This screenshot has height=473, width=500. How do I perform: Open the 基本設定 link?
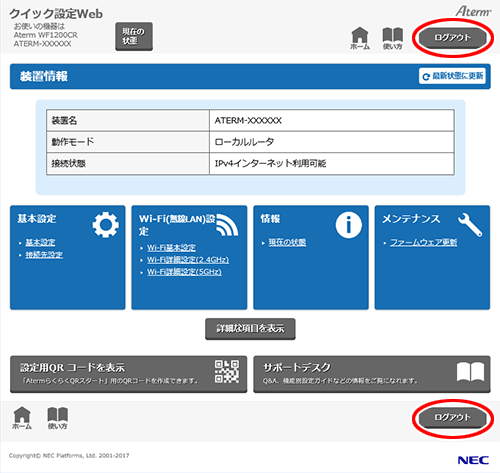tap(40, 242)
